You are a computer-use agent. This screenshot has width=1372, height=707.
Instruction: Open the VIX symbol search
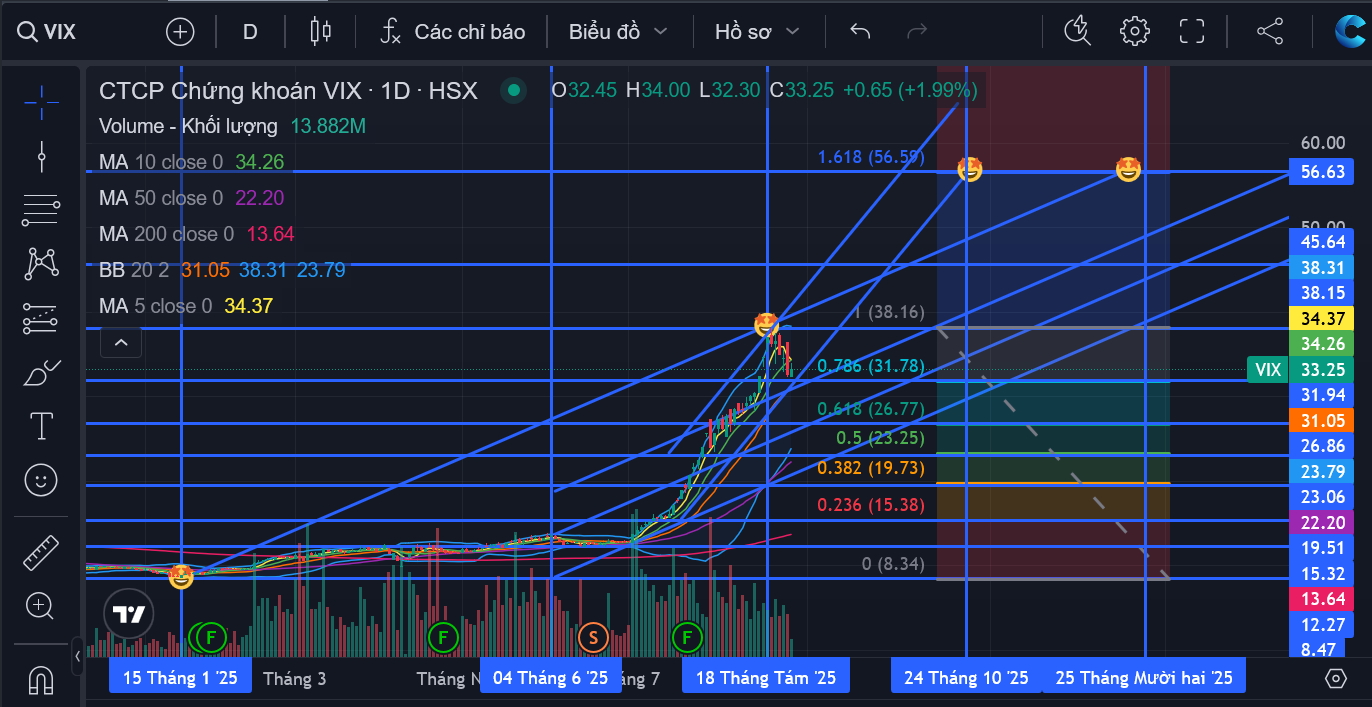(46, 31)
